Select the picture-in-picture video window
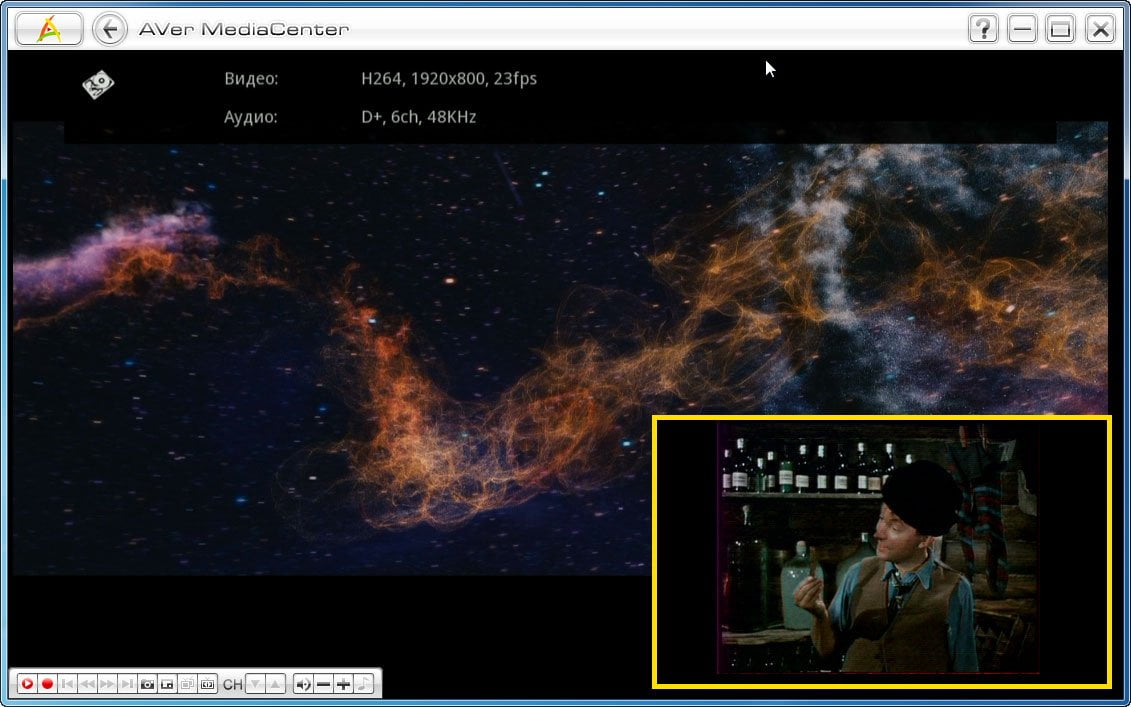This screenshot has height=707, width=1131. pos(881,551)
